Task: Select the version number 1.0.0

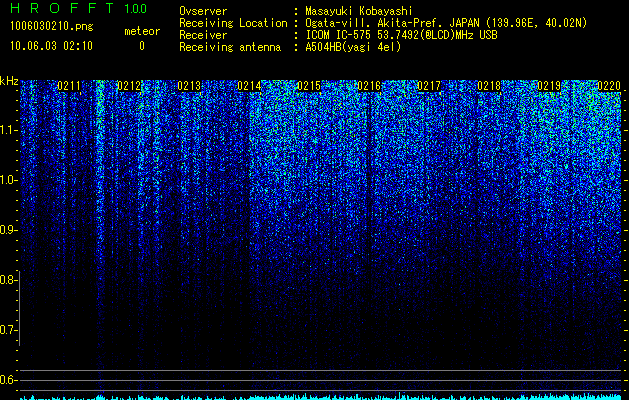Action: coord(136,8)
